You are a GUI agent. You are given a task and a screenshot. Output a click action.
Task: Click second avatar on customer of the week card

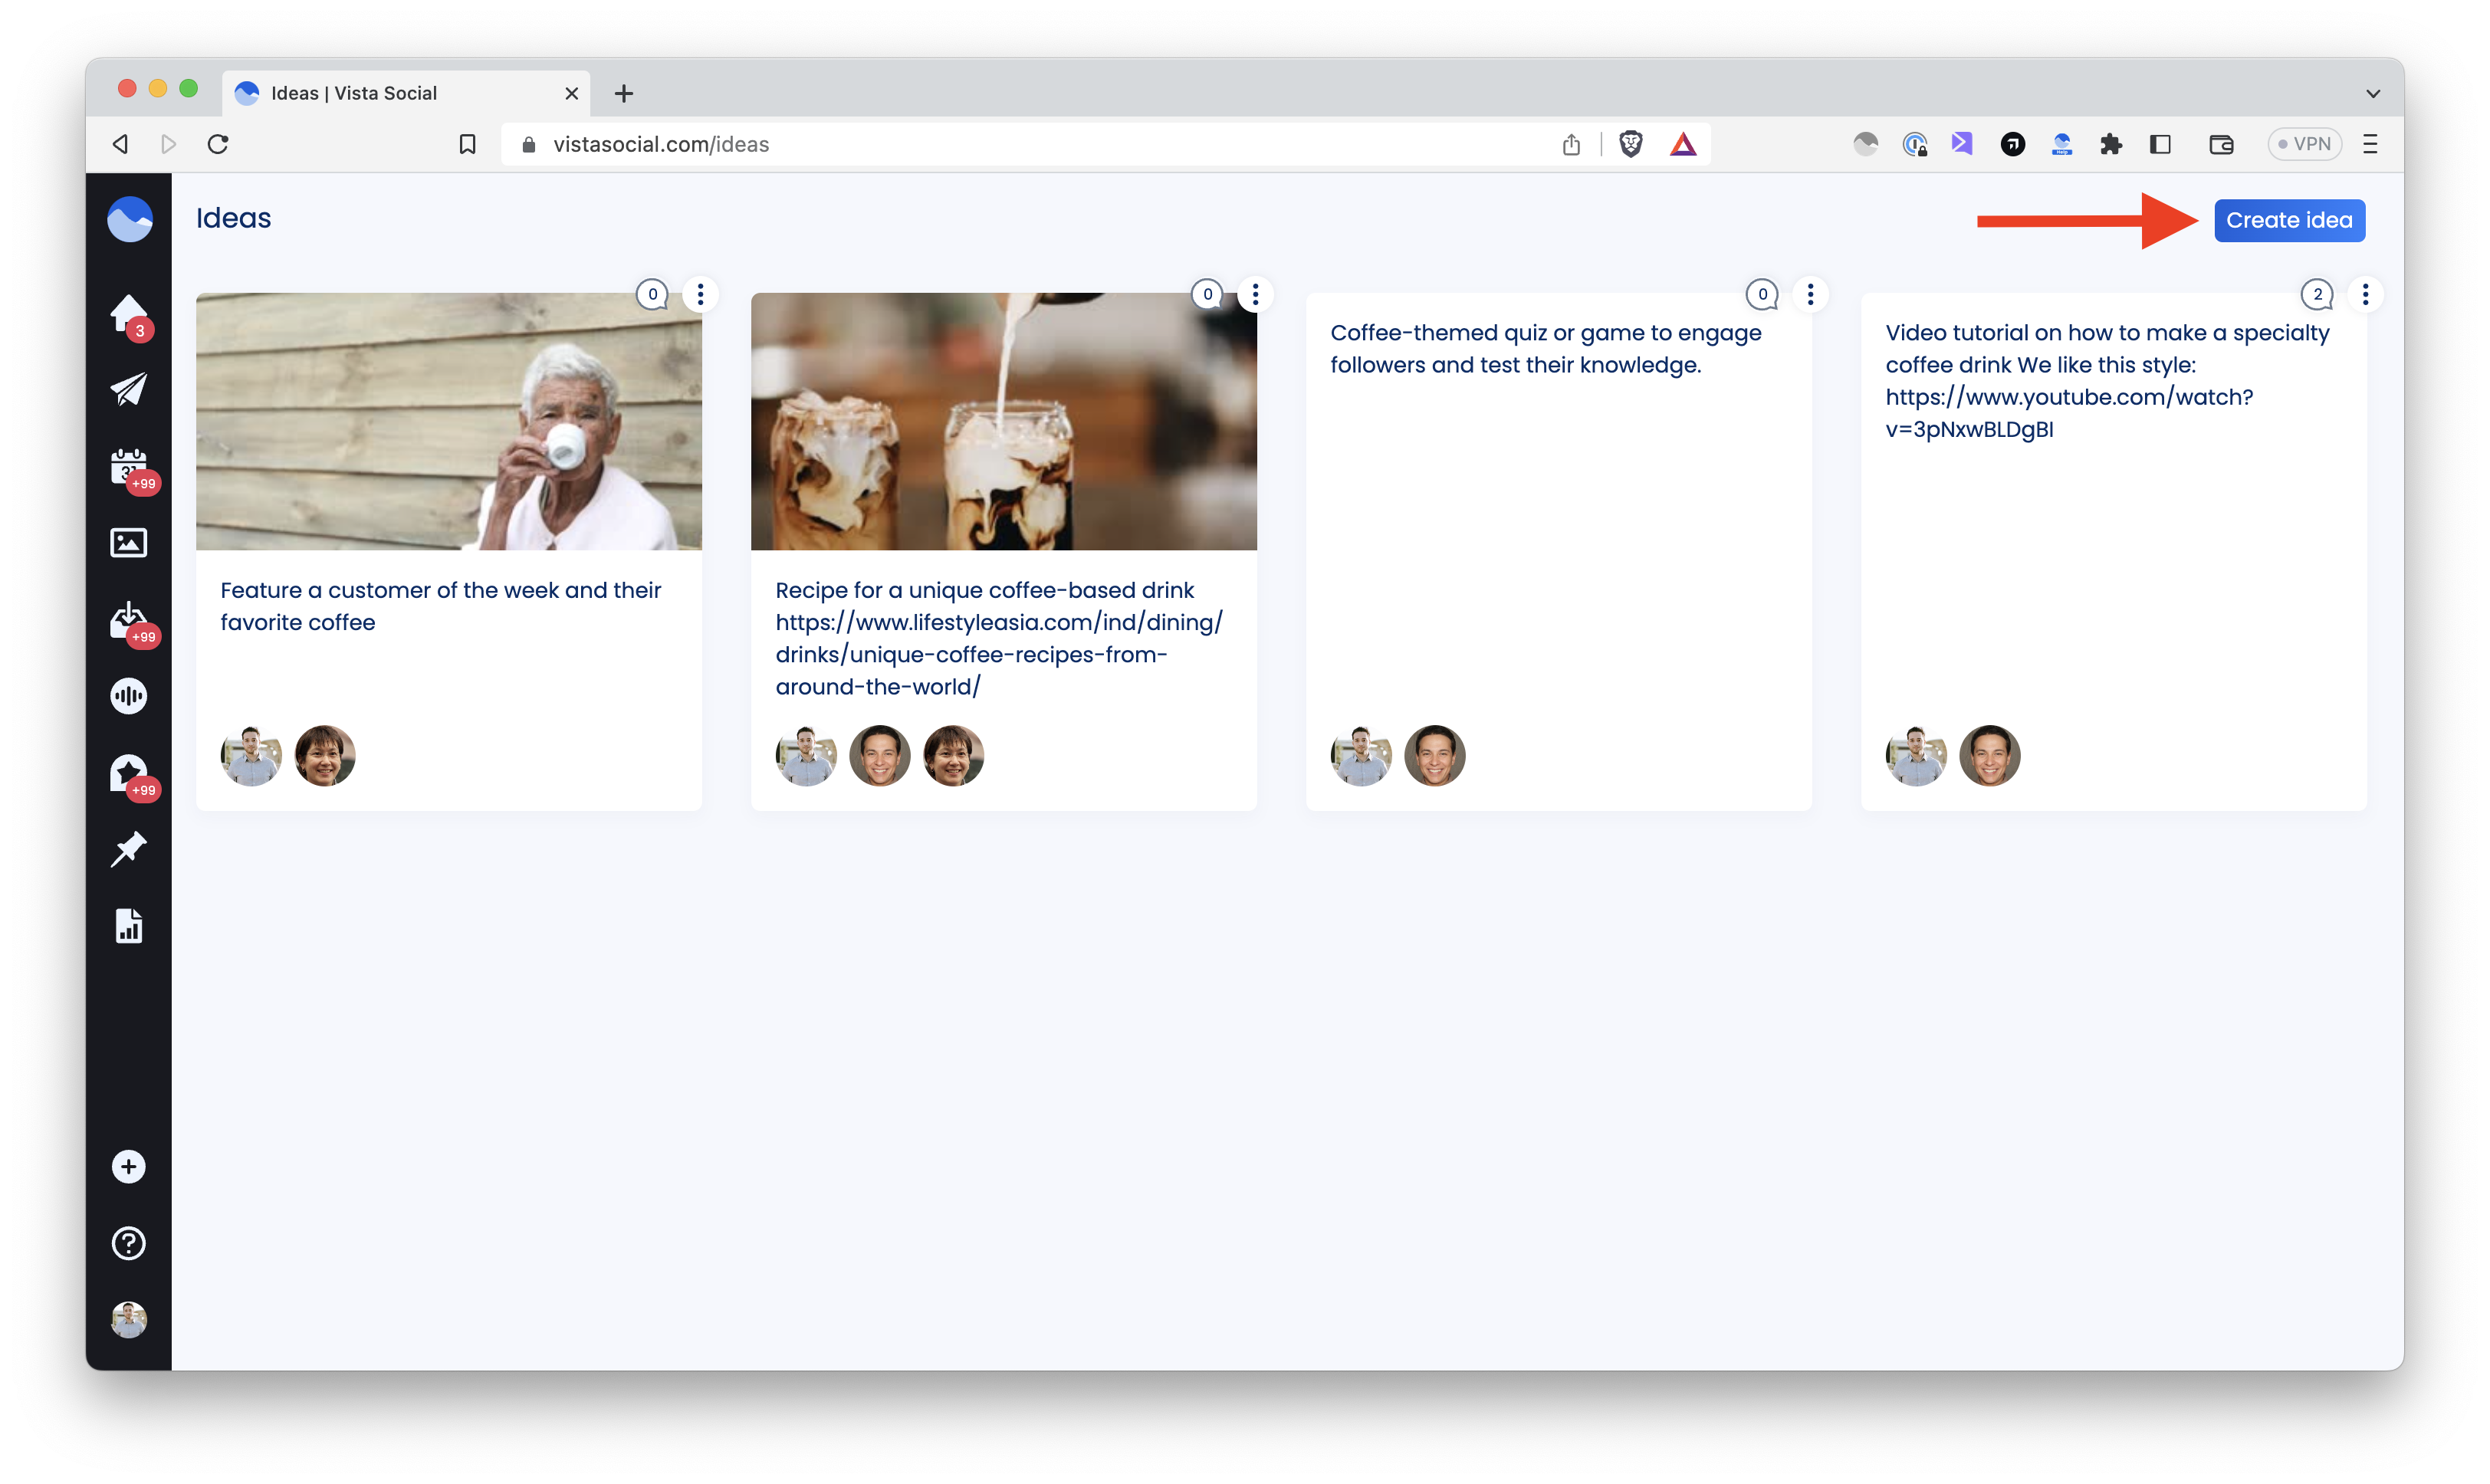(x=325, y=755)
